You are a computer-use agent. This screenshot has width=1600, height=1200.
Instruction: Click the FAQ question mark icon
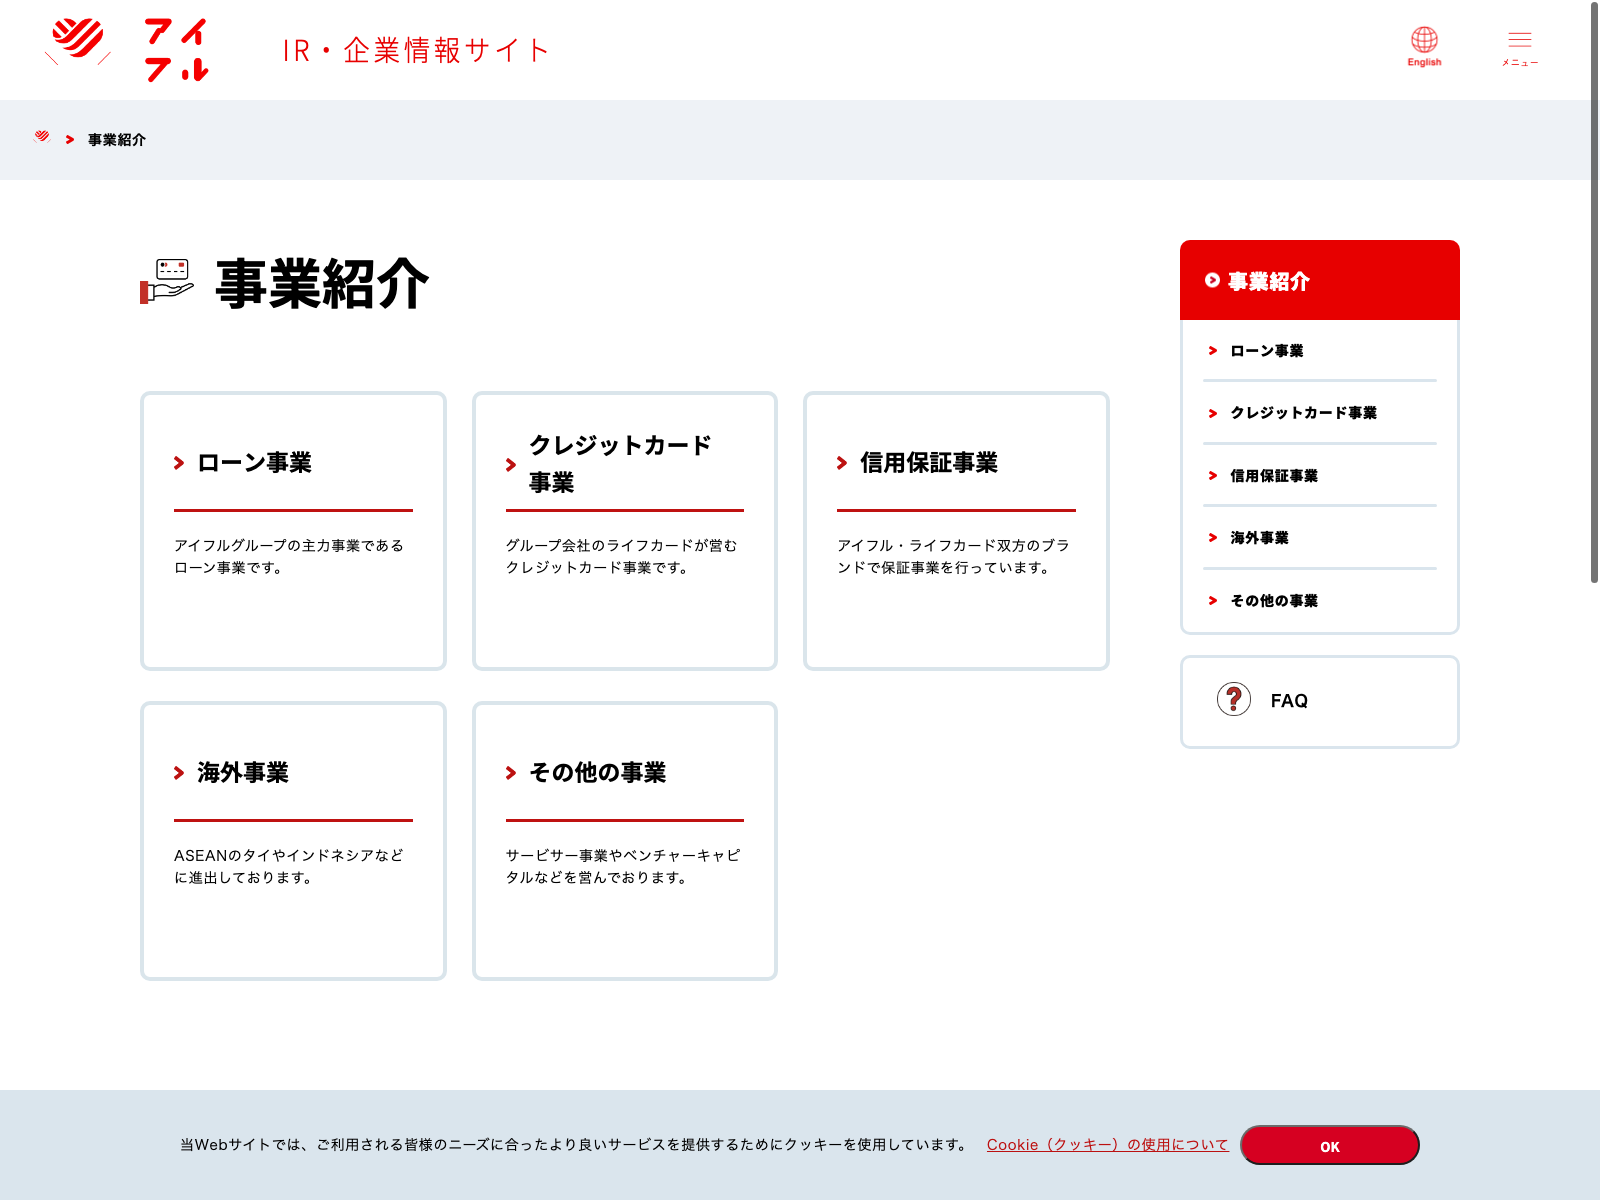point(1233,699)
